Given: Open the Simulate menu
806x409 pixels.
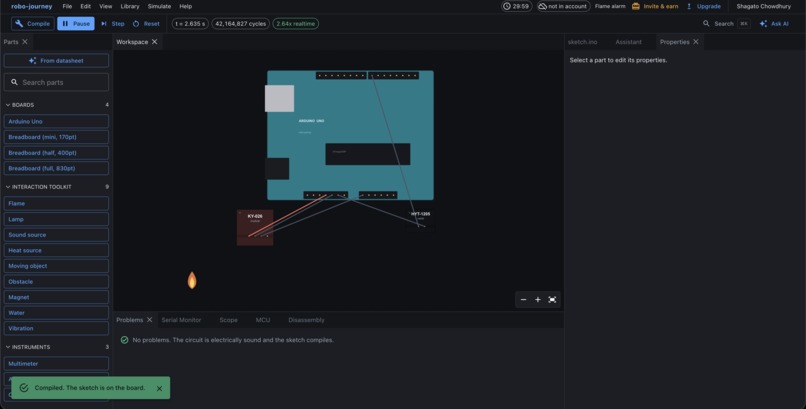Looking at the screenshot, I should (159, 6).
